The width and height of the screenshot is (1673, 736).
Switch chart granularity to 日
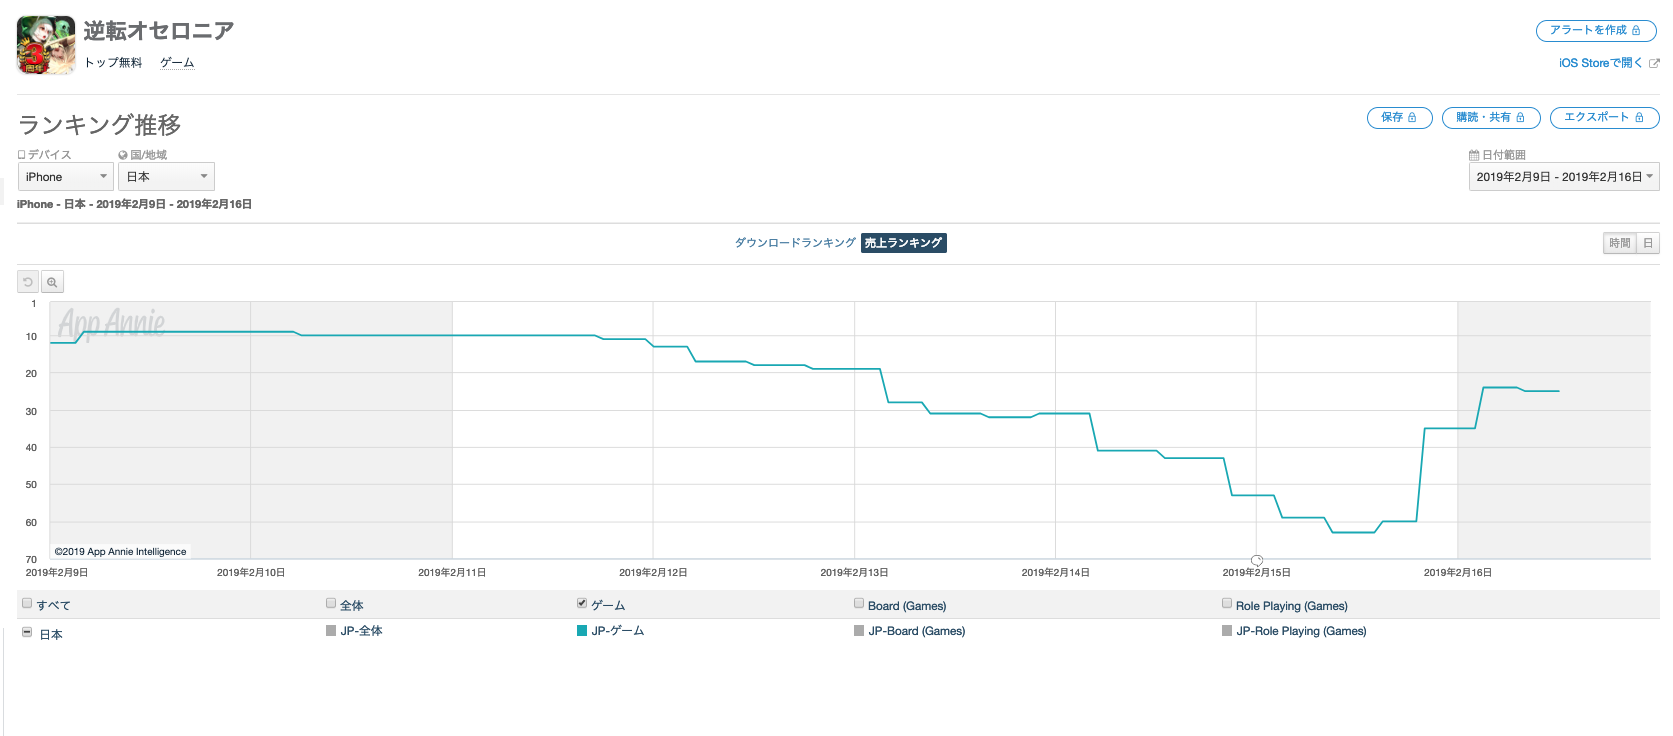(x=1648, y=243)
